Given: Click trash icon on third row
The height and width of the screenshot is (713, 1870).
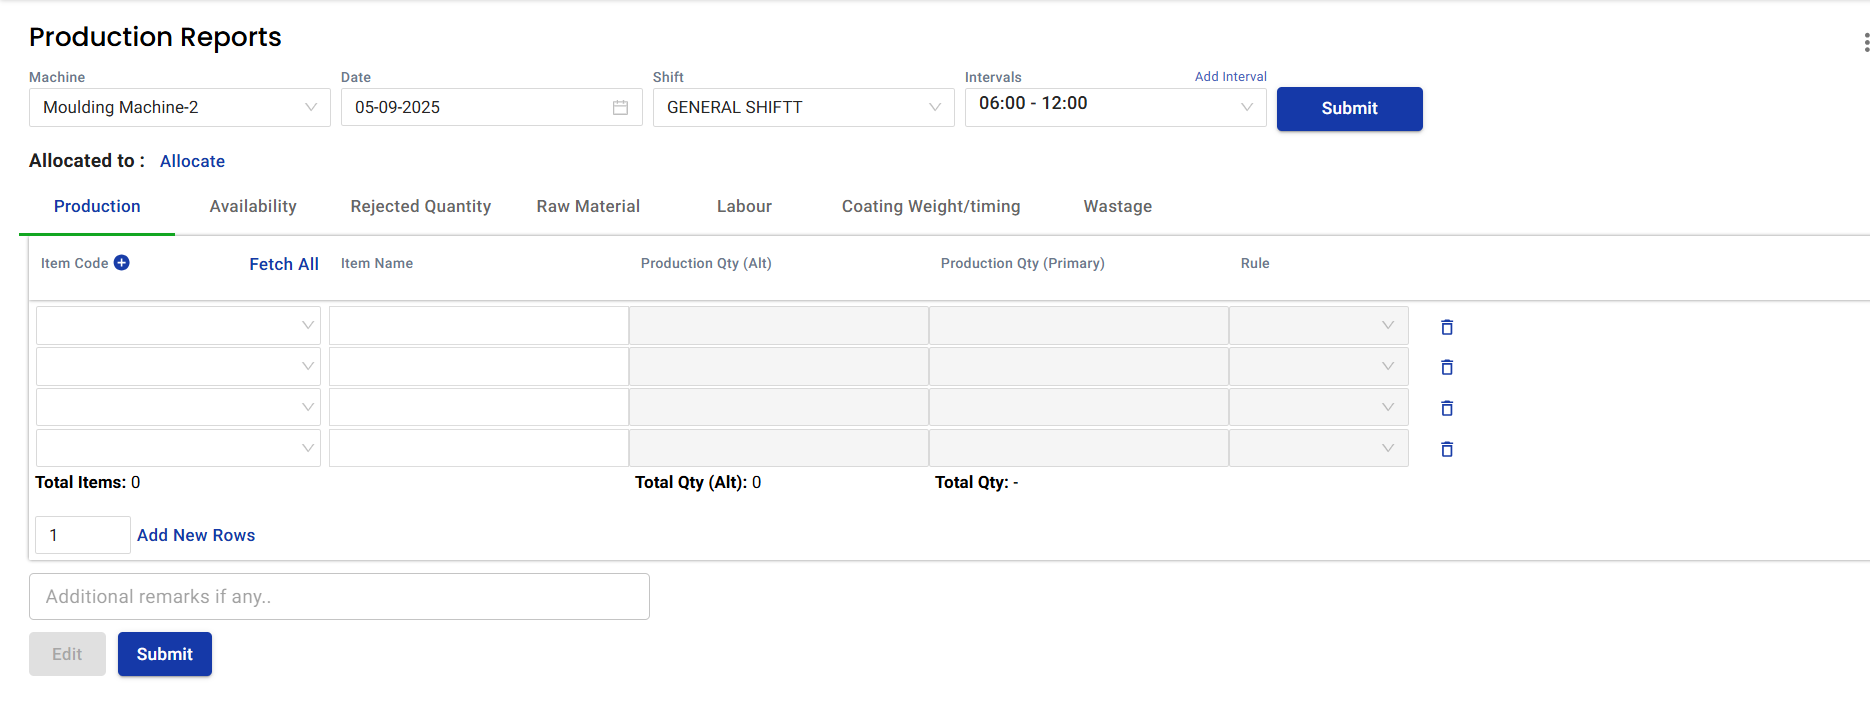Looking at the screenshot, I should click(x=1446, y=408).
